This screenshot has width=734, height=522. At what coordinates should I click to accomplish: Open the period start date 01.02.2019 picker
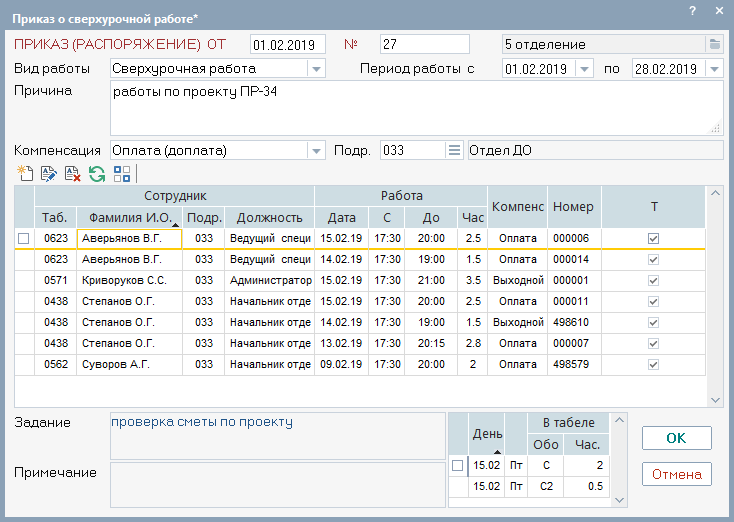pos(584,69)
